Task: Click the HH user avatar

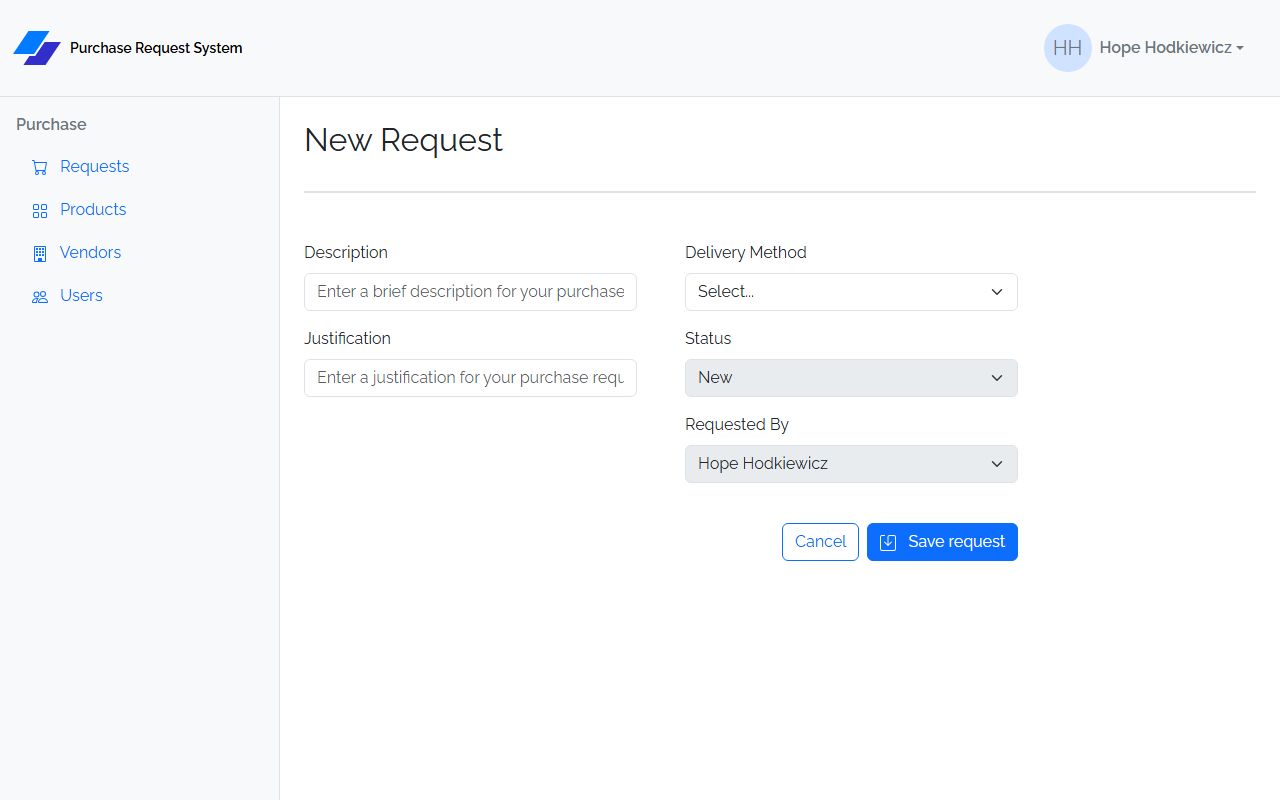Action: coord(1068,48)
